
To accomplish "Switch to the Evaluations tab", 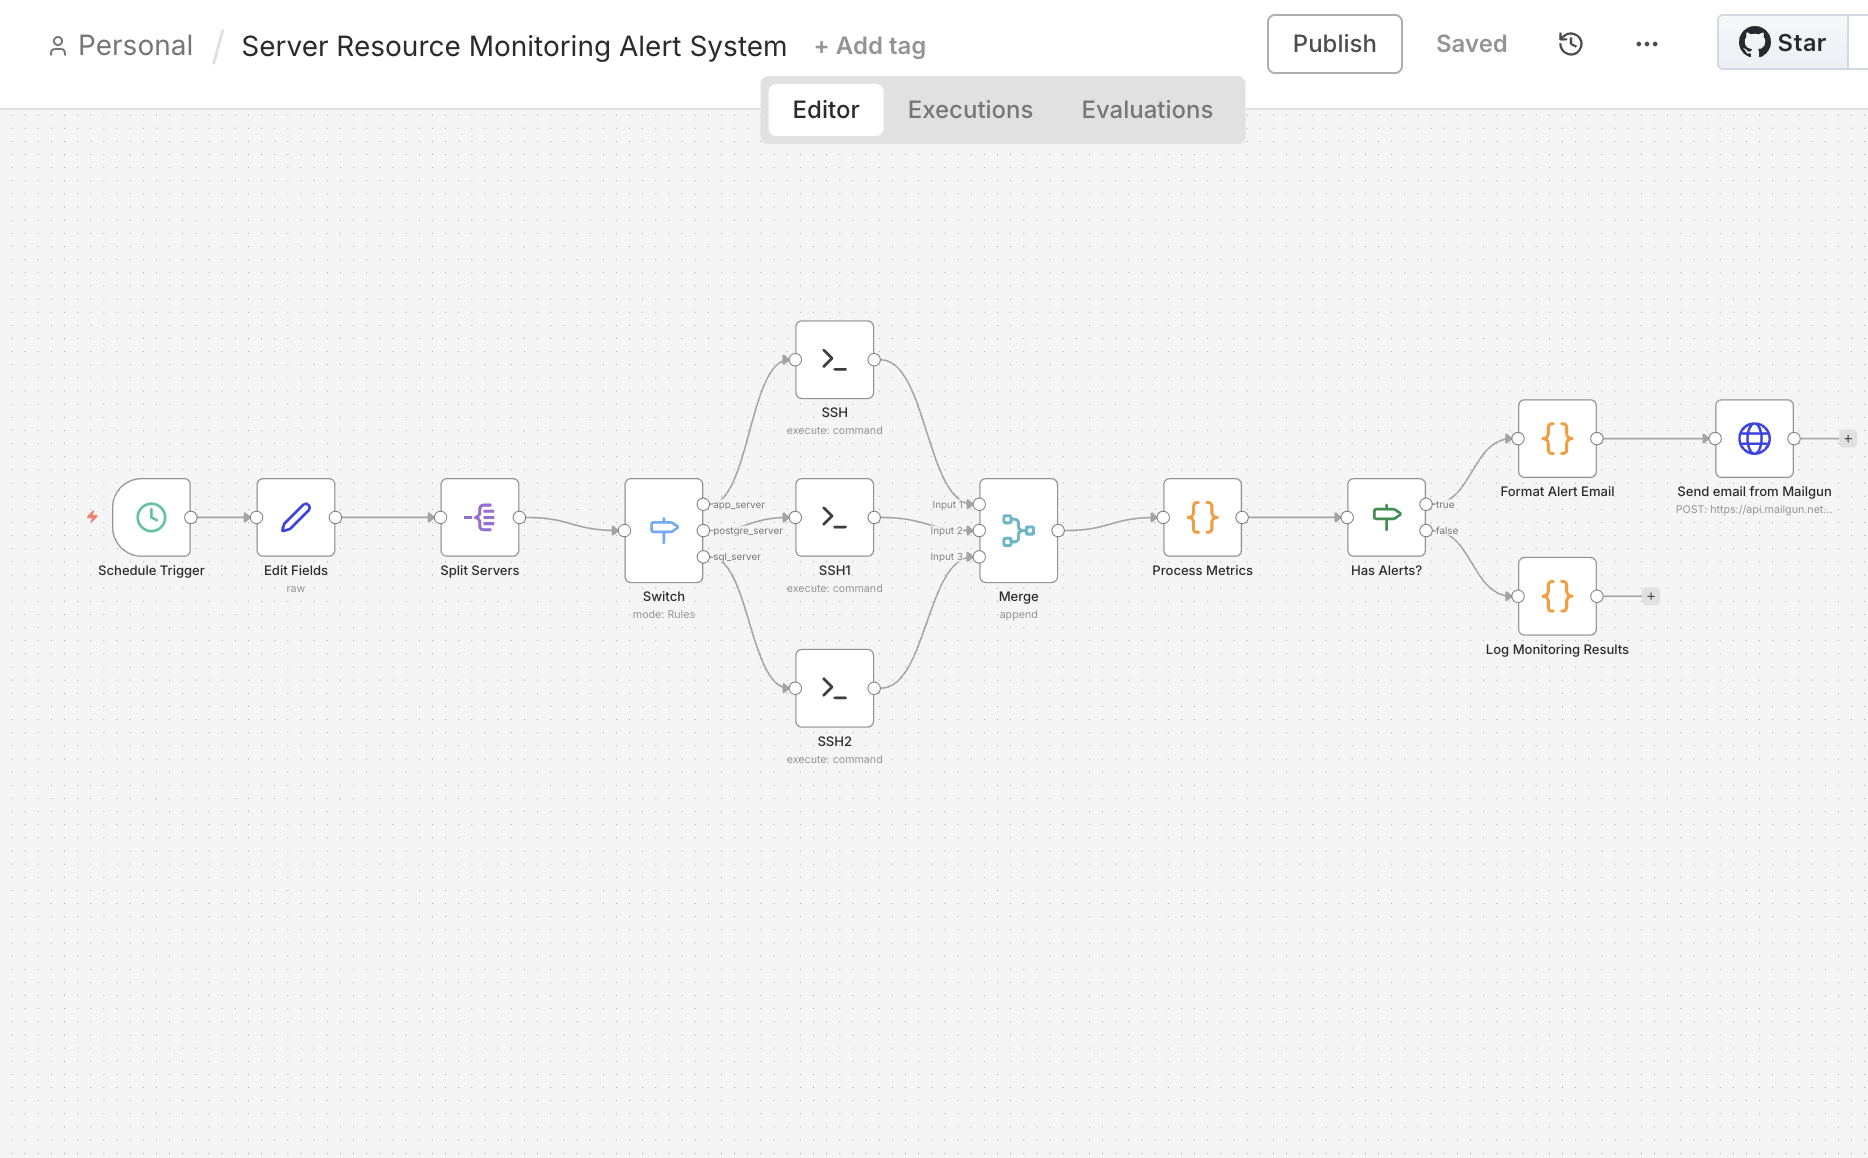I will click(1147, 110).
